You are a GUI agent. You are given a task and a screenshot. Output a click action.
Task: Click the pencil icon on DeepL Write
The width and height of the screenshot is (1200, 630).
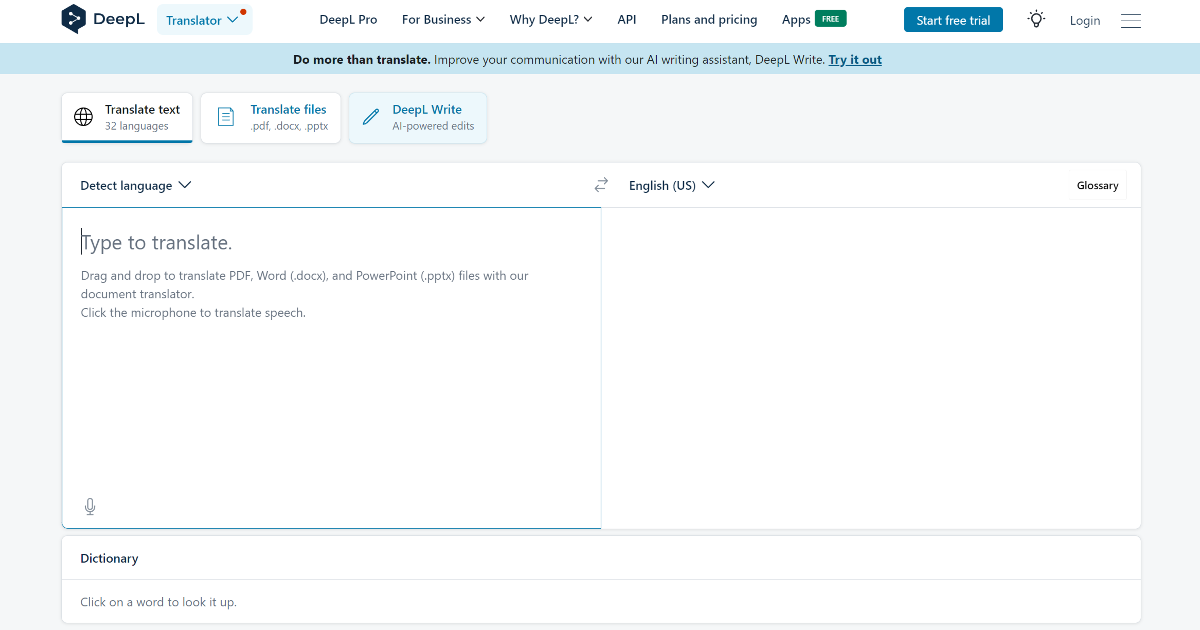click(370, 116)
